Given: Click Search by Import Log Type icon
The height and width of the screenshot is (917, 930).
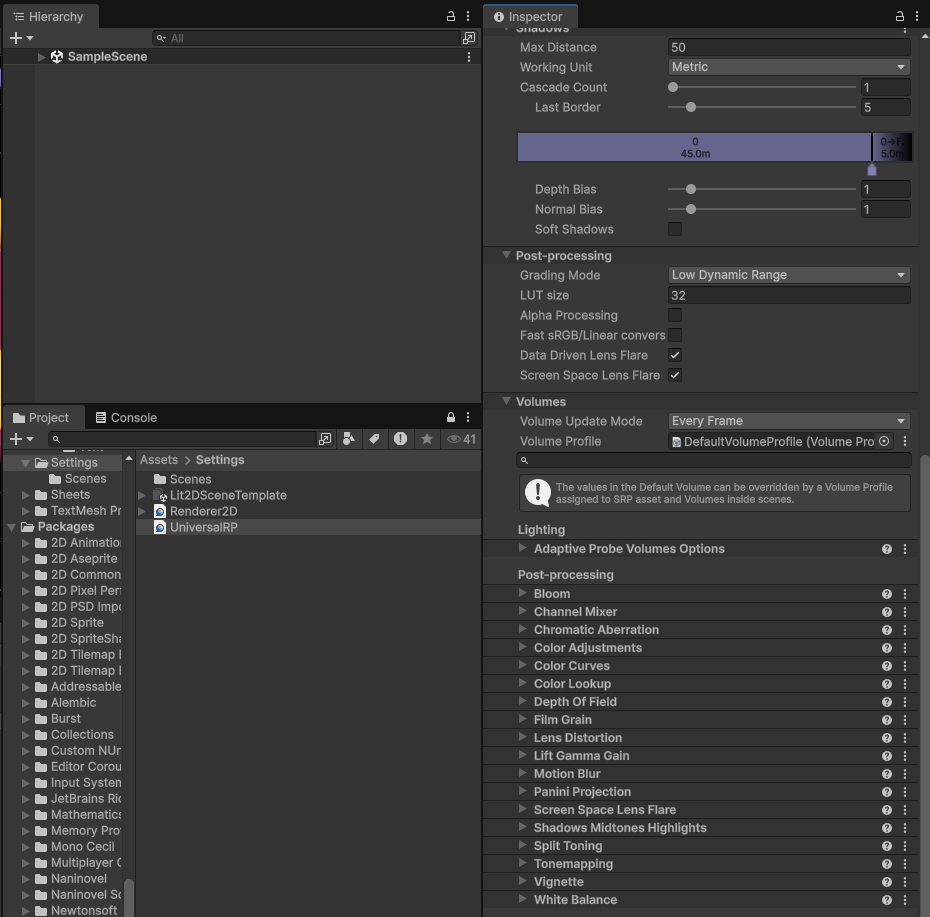Looking at the screenshot, I should 400,439.
